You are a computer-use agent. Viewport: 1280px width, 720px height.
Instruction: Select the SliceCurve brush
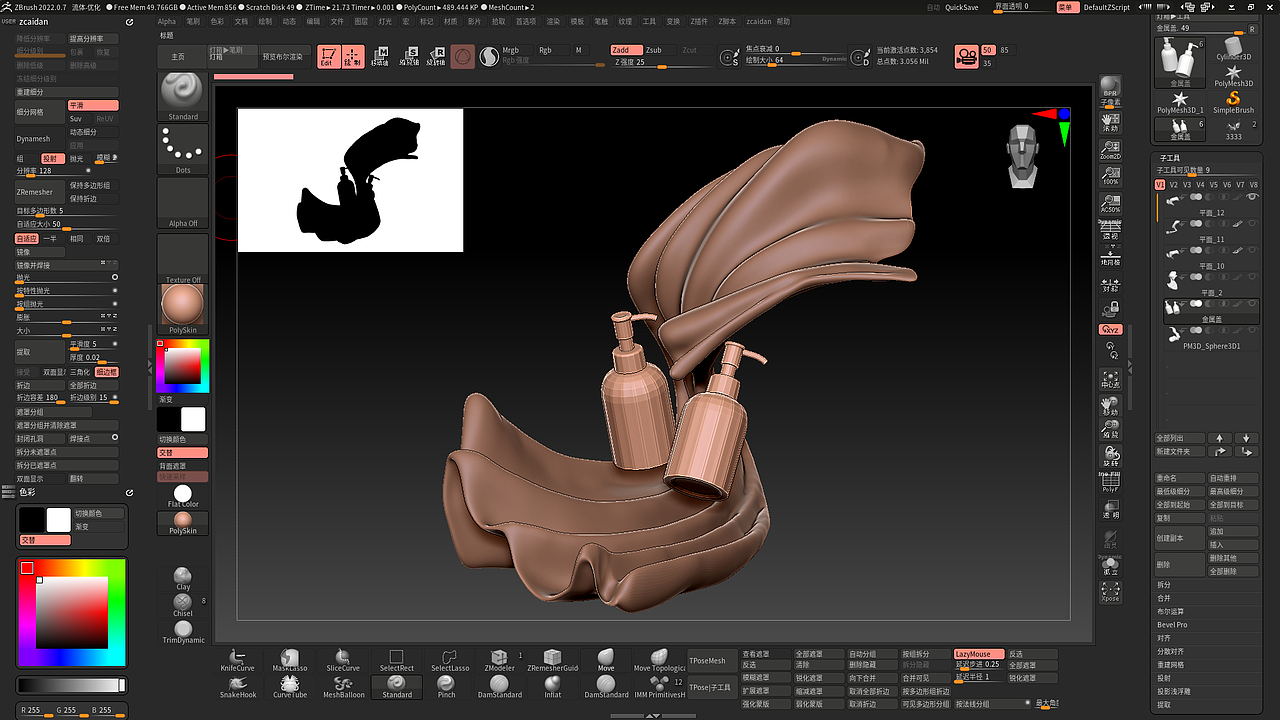pos(343,660)
